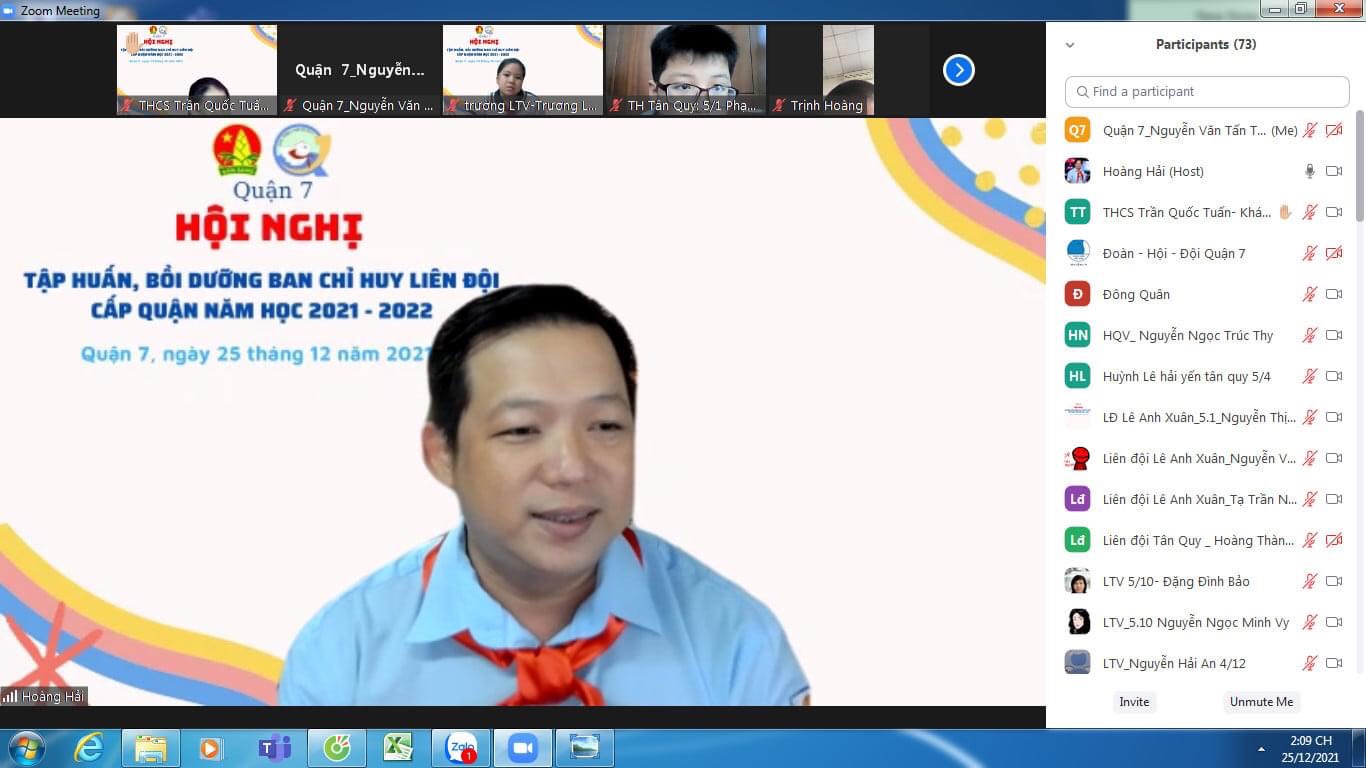1366x768 pixels.
Task: Click the avatar of LTV_Nguyễn Hải An 4/12
Action: coord(1077,662)
